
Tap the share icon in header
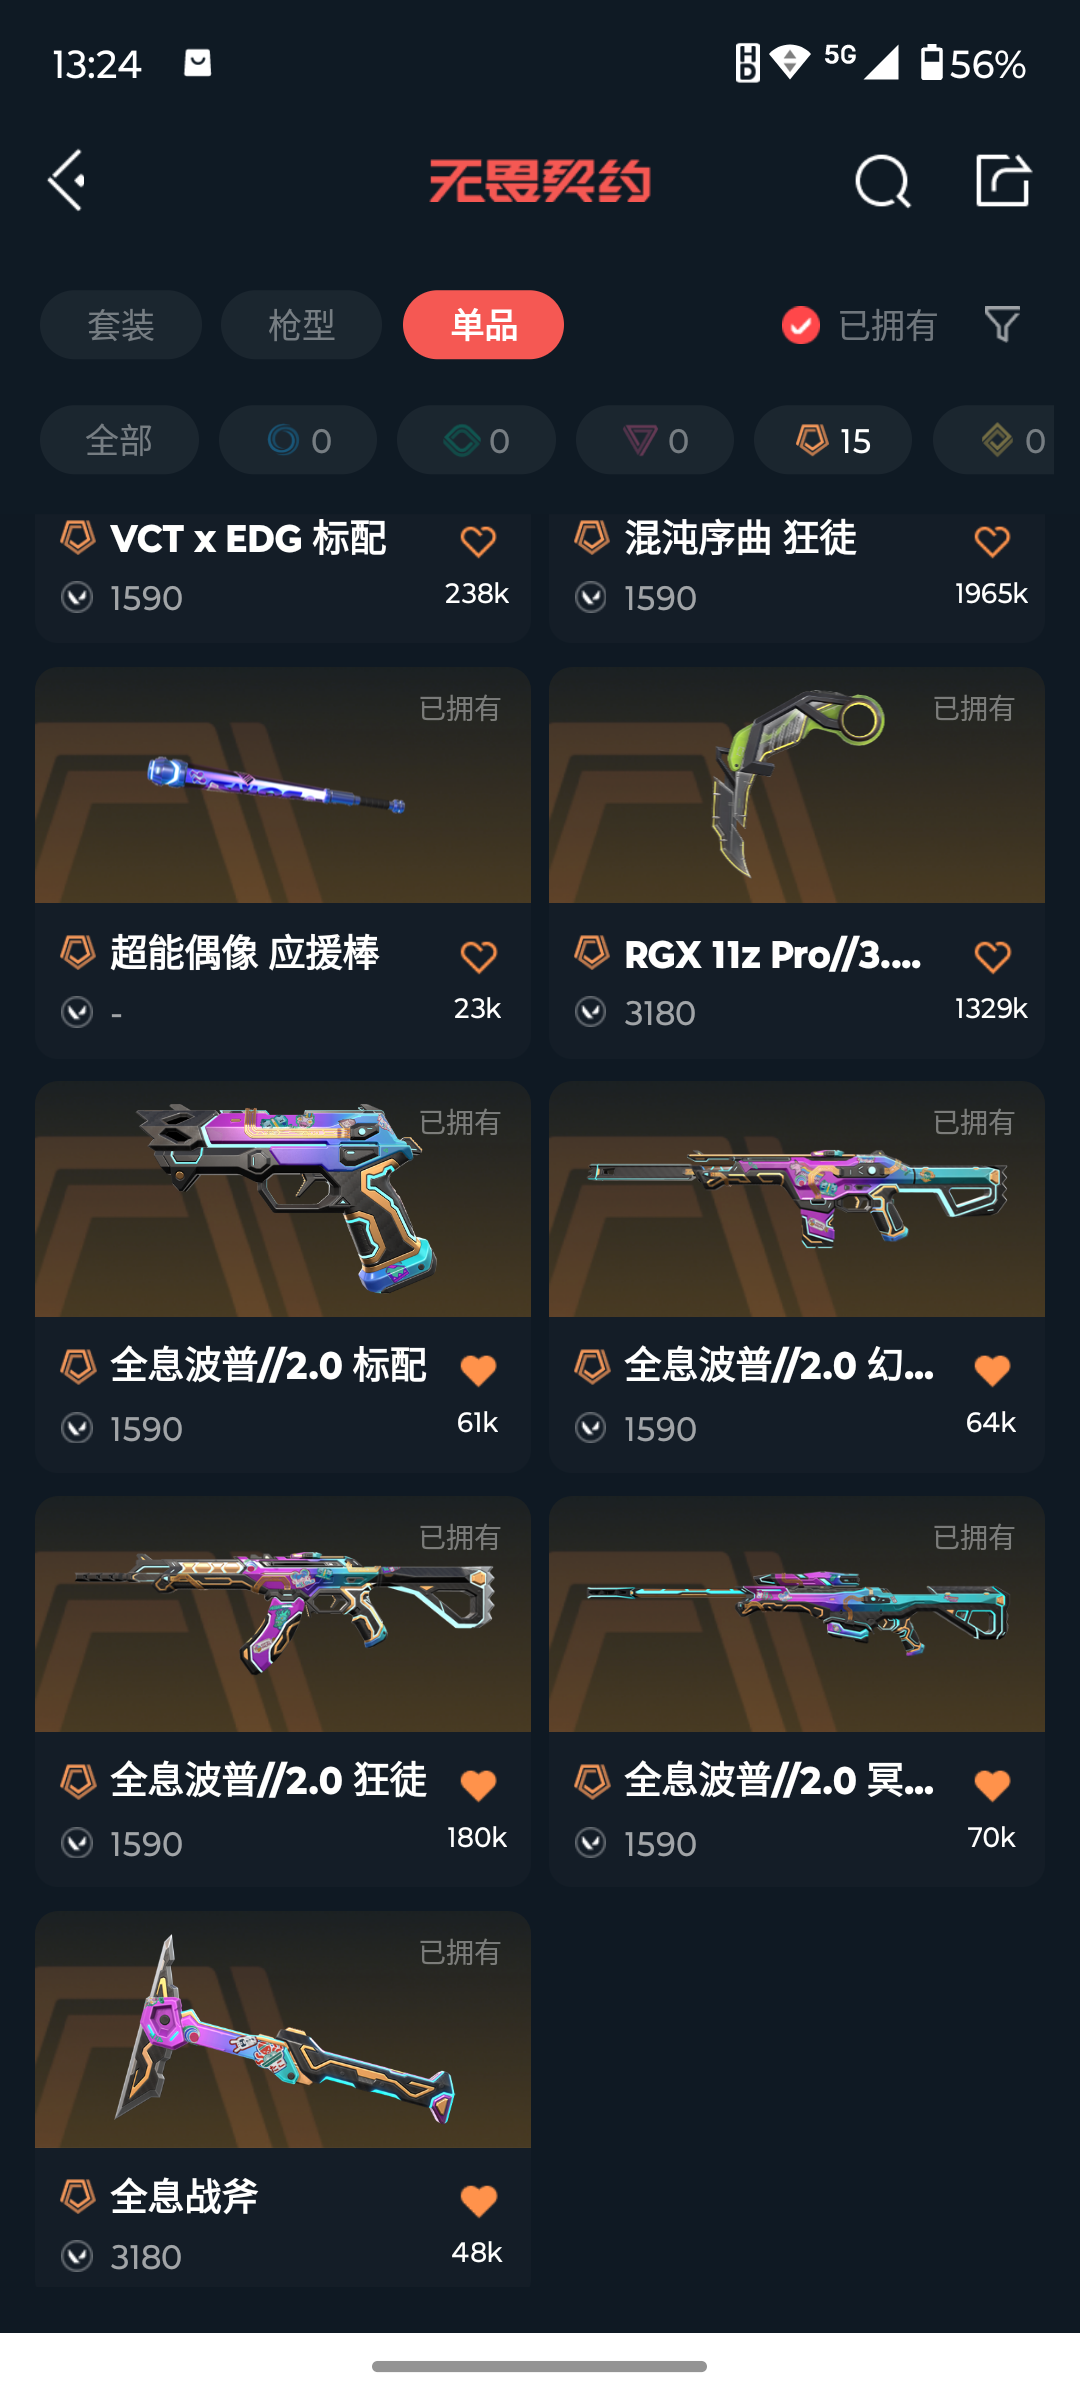coord(1003,180)
